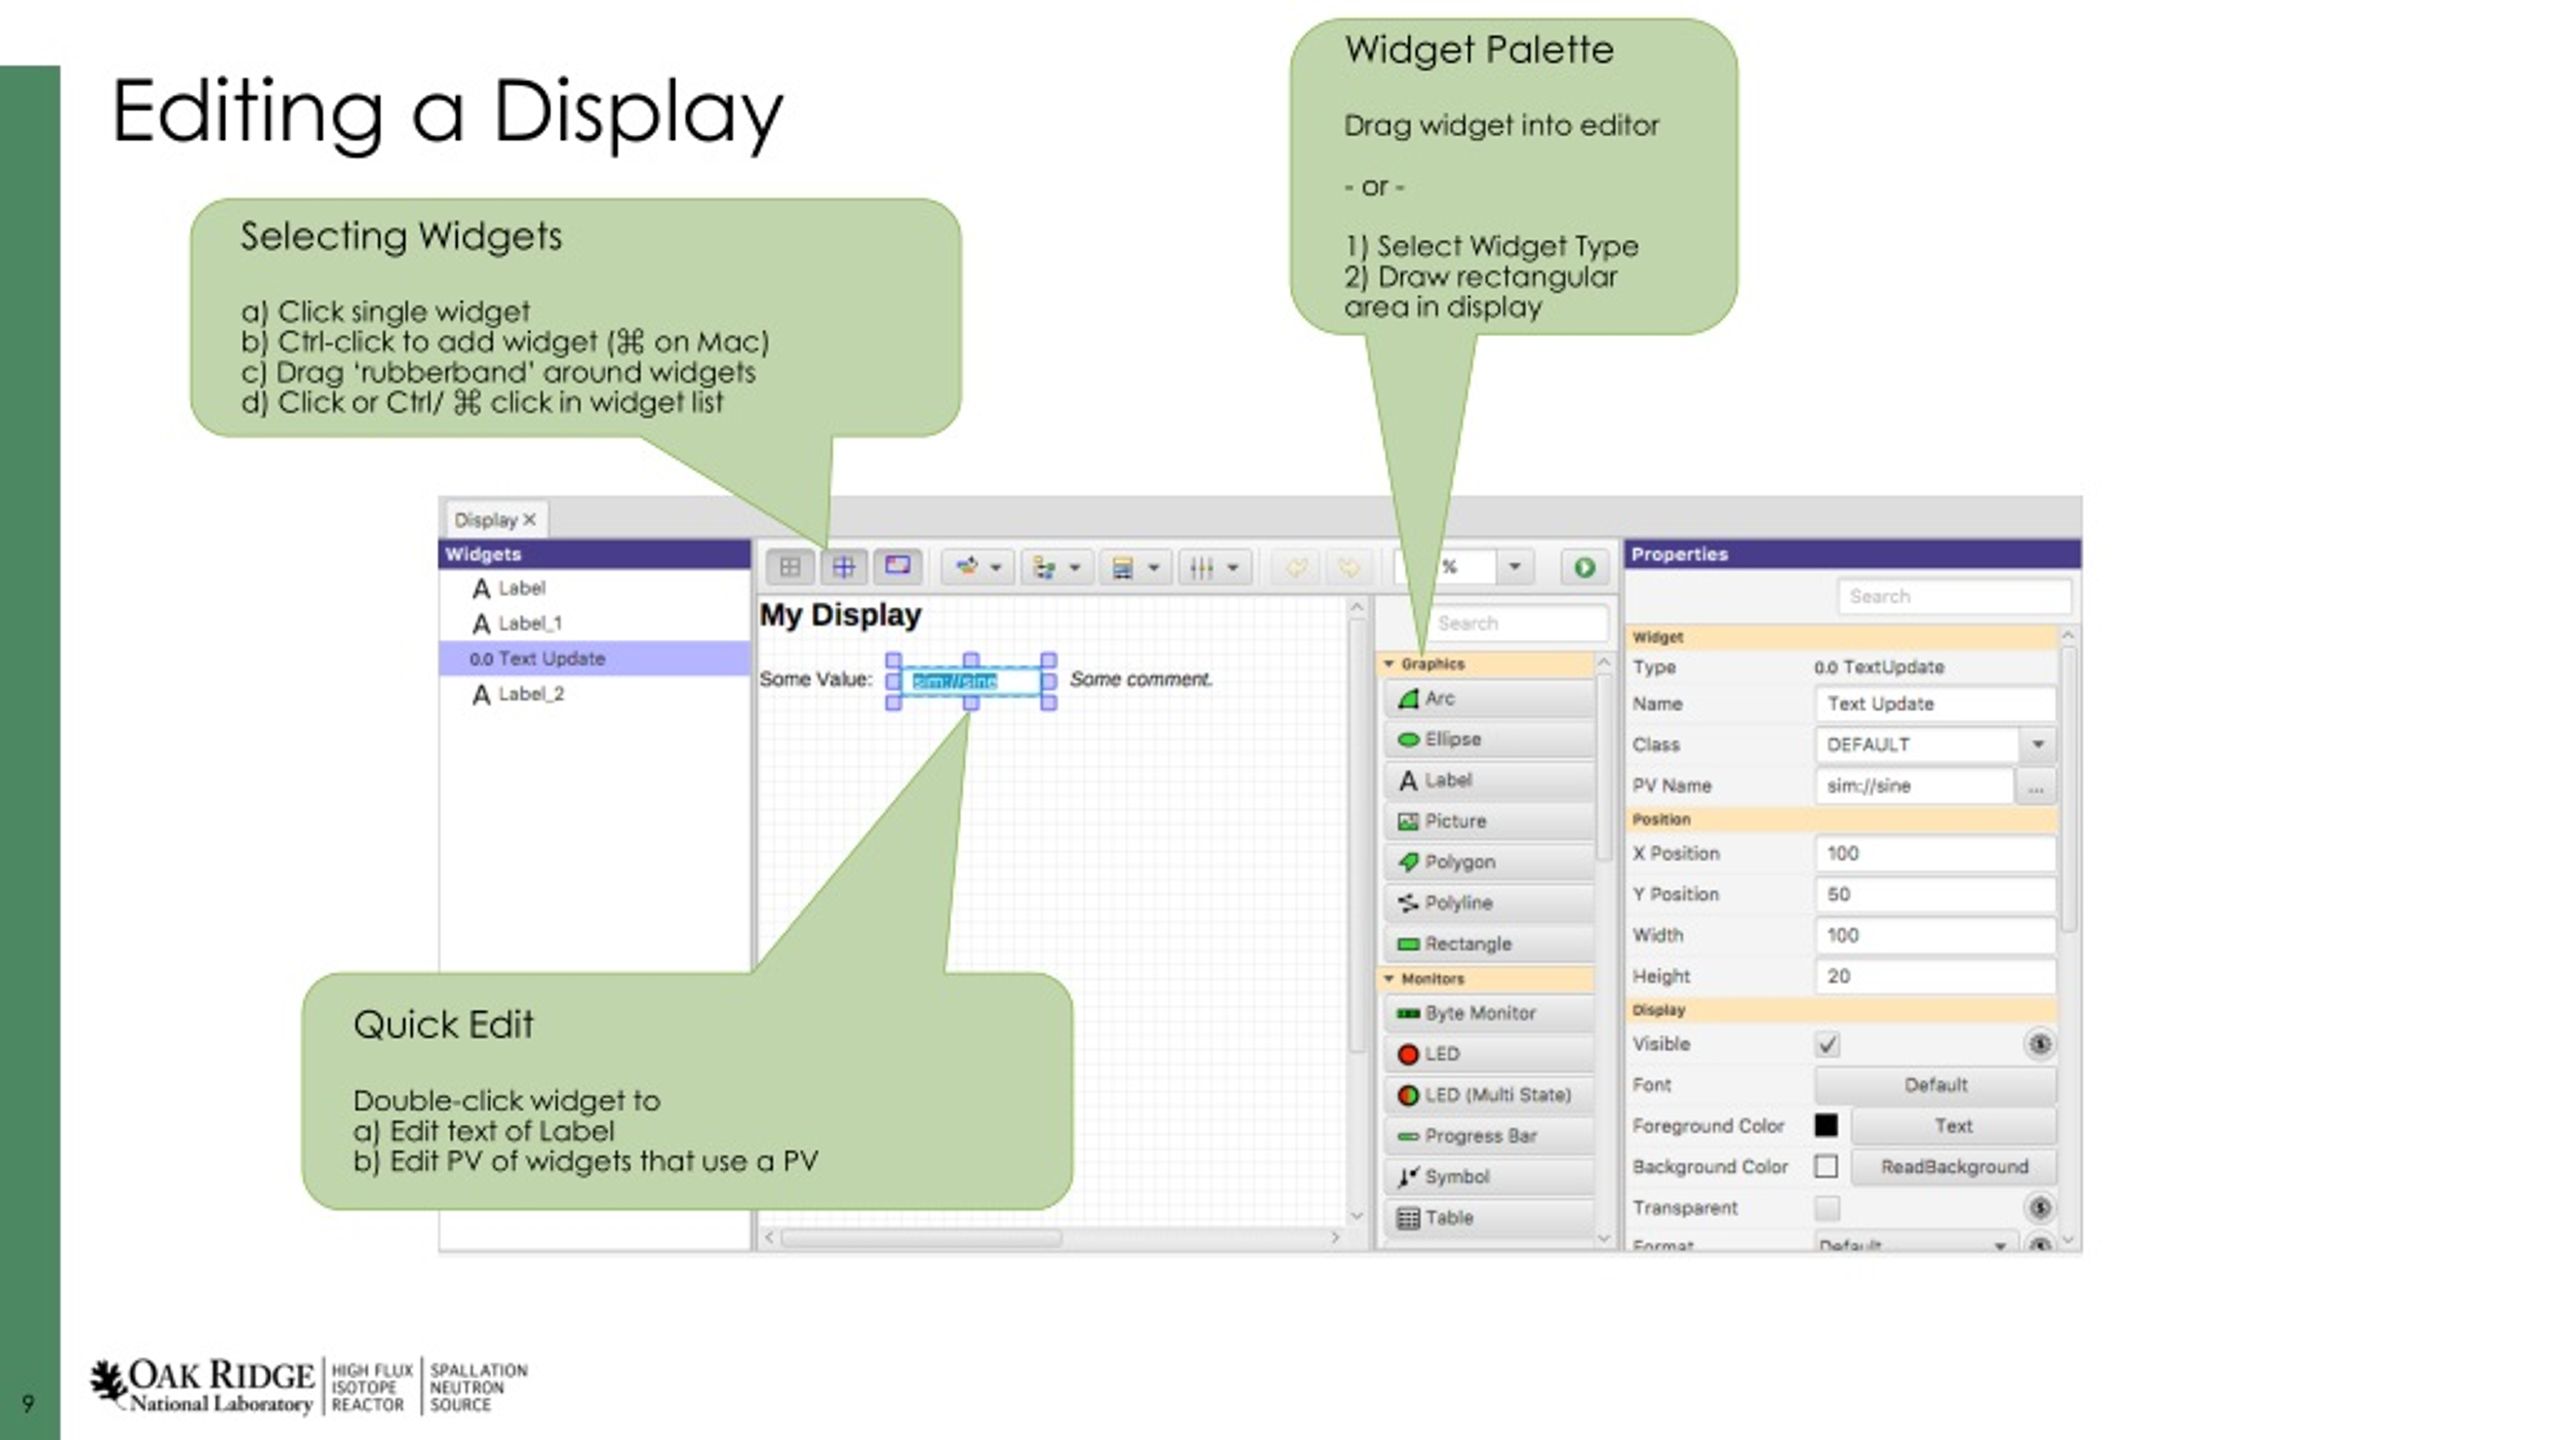Click the match size toolbar icon
The height and width of the screenshot is (1440, 2560).
1136,568
